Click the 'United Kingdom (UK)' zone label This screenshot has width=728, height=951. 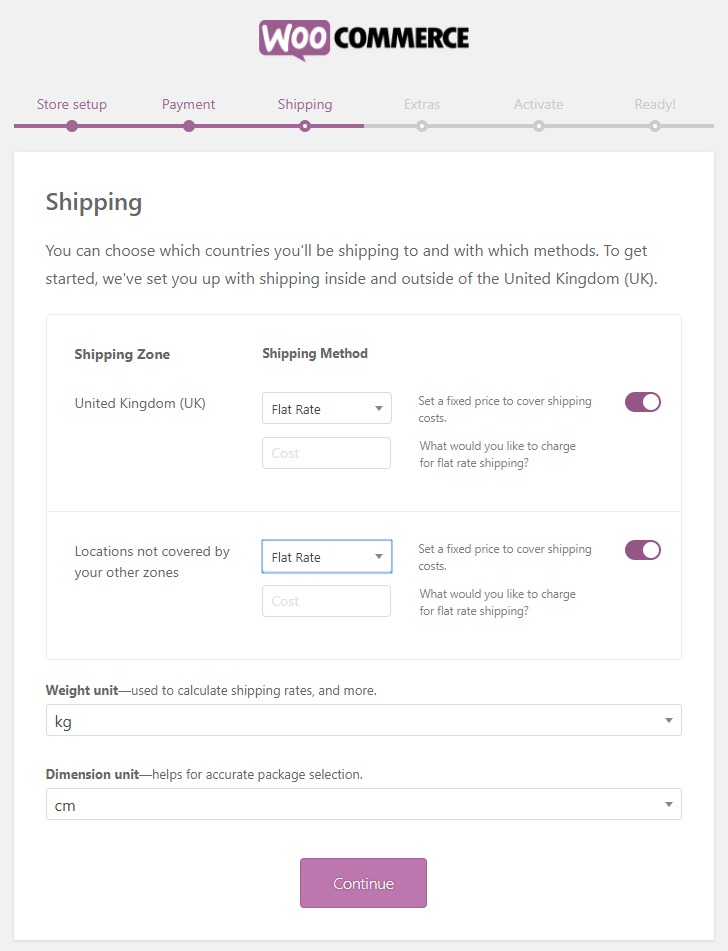click(x=140, y=403)
